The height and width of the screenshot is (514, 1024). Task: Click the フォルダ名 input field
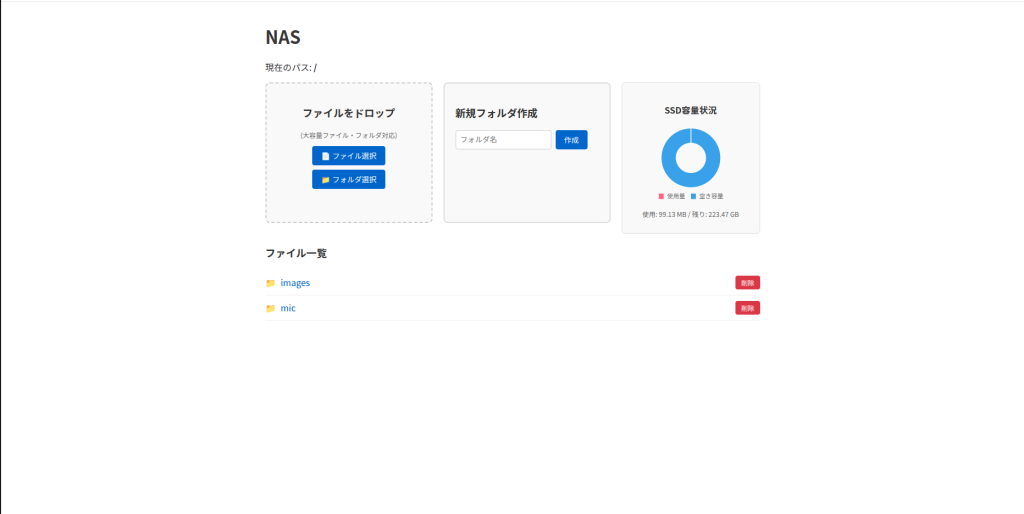504,140
